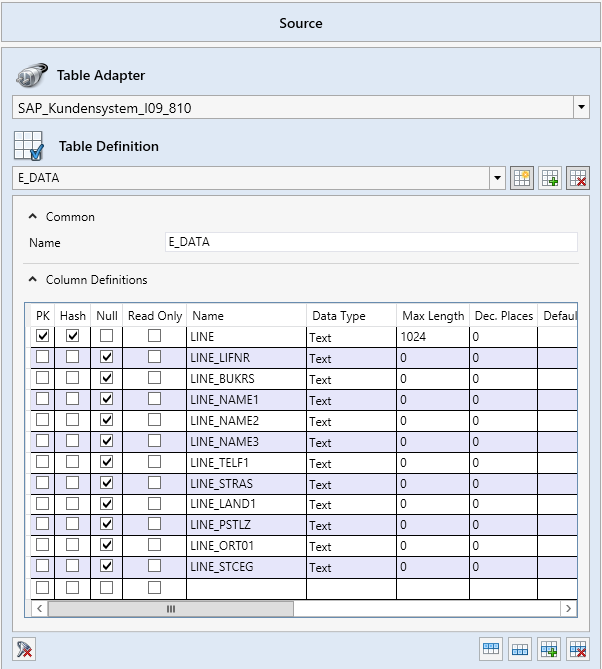The height and width of the screenshot is (669, 602).
Task: Click the adapter icon with red X at bottom left
Action: point(24,648)
